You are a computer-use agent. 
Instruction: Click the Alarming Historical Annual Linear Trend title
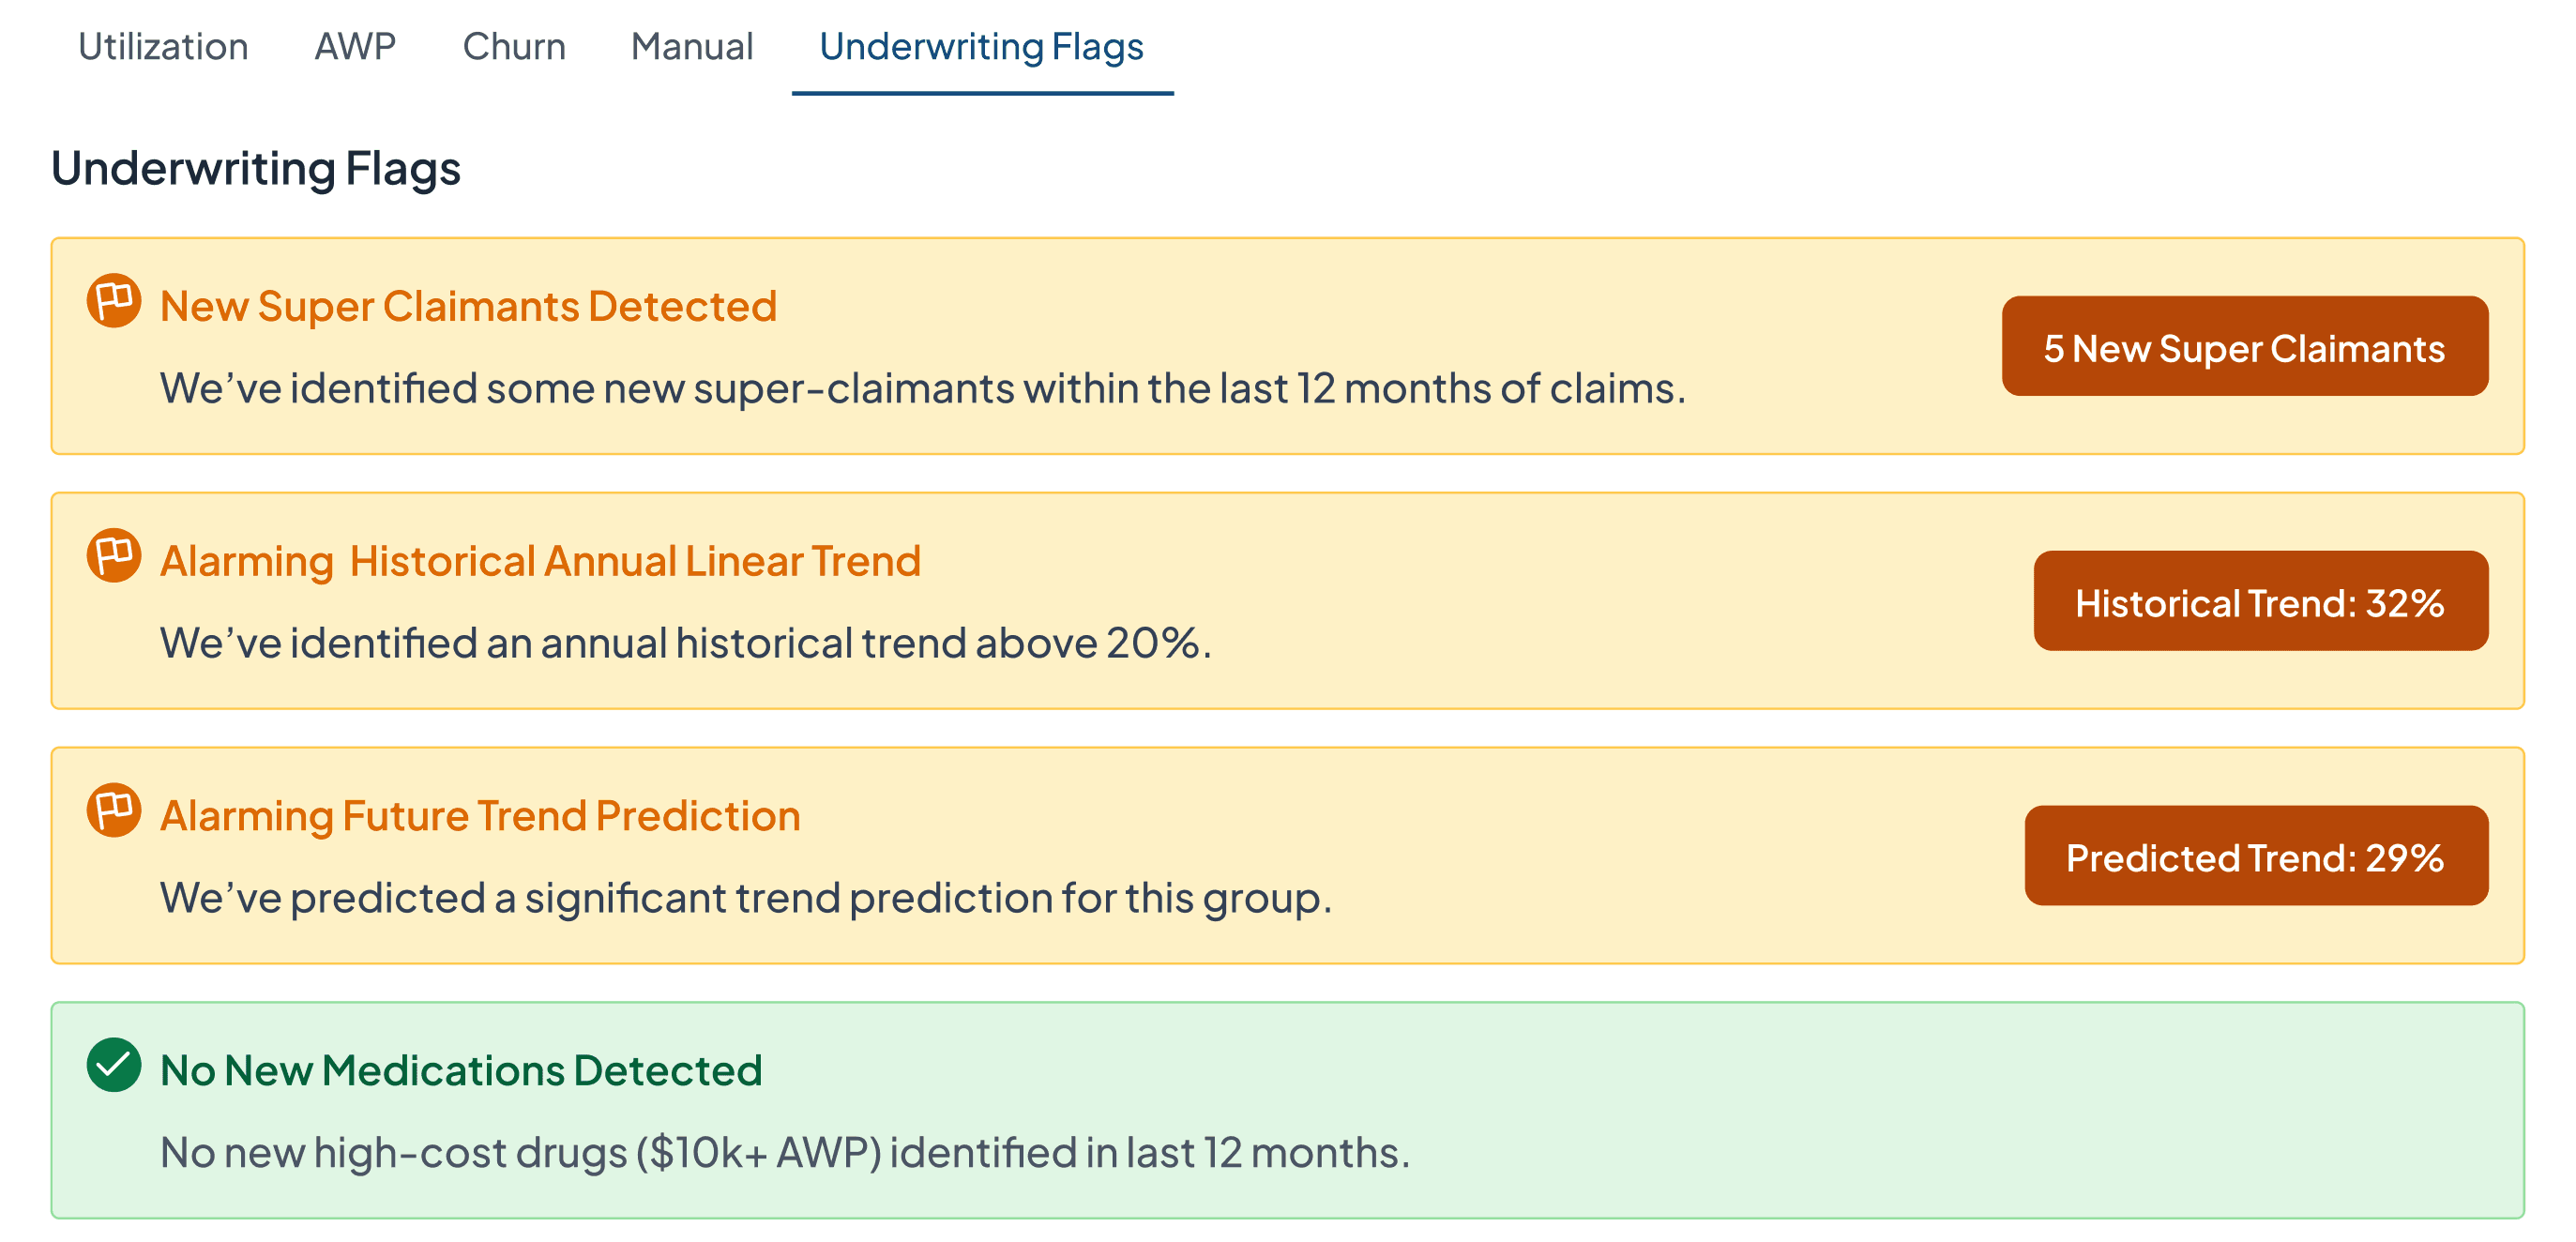540,561
